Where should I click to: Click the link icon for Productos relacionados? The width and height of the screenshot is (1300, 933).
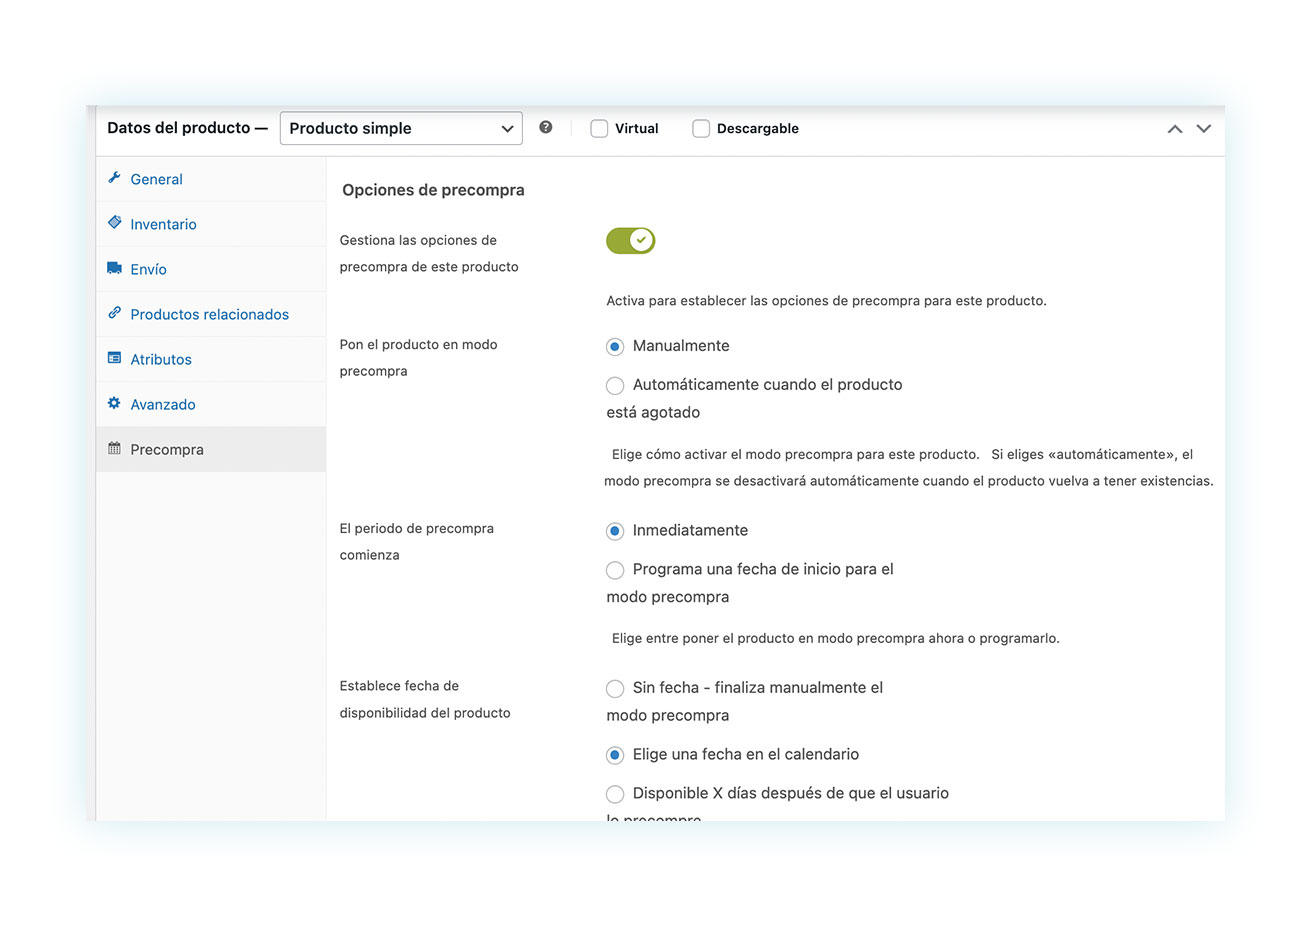click(114, 313)
